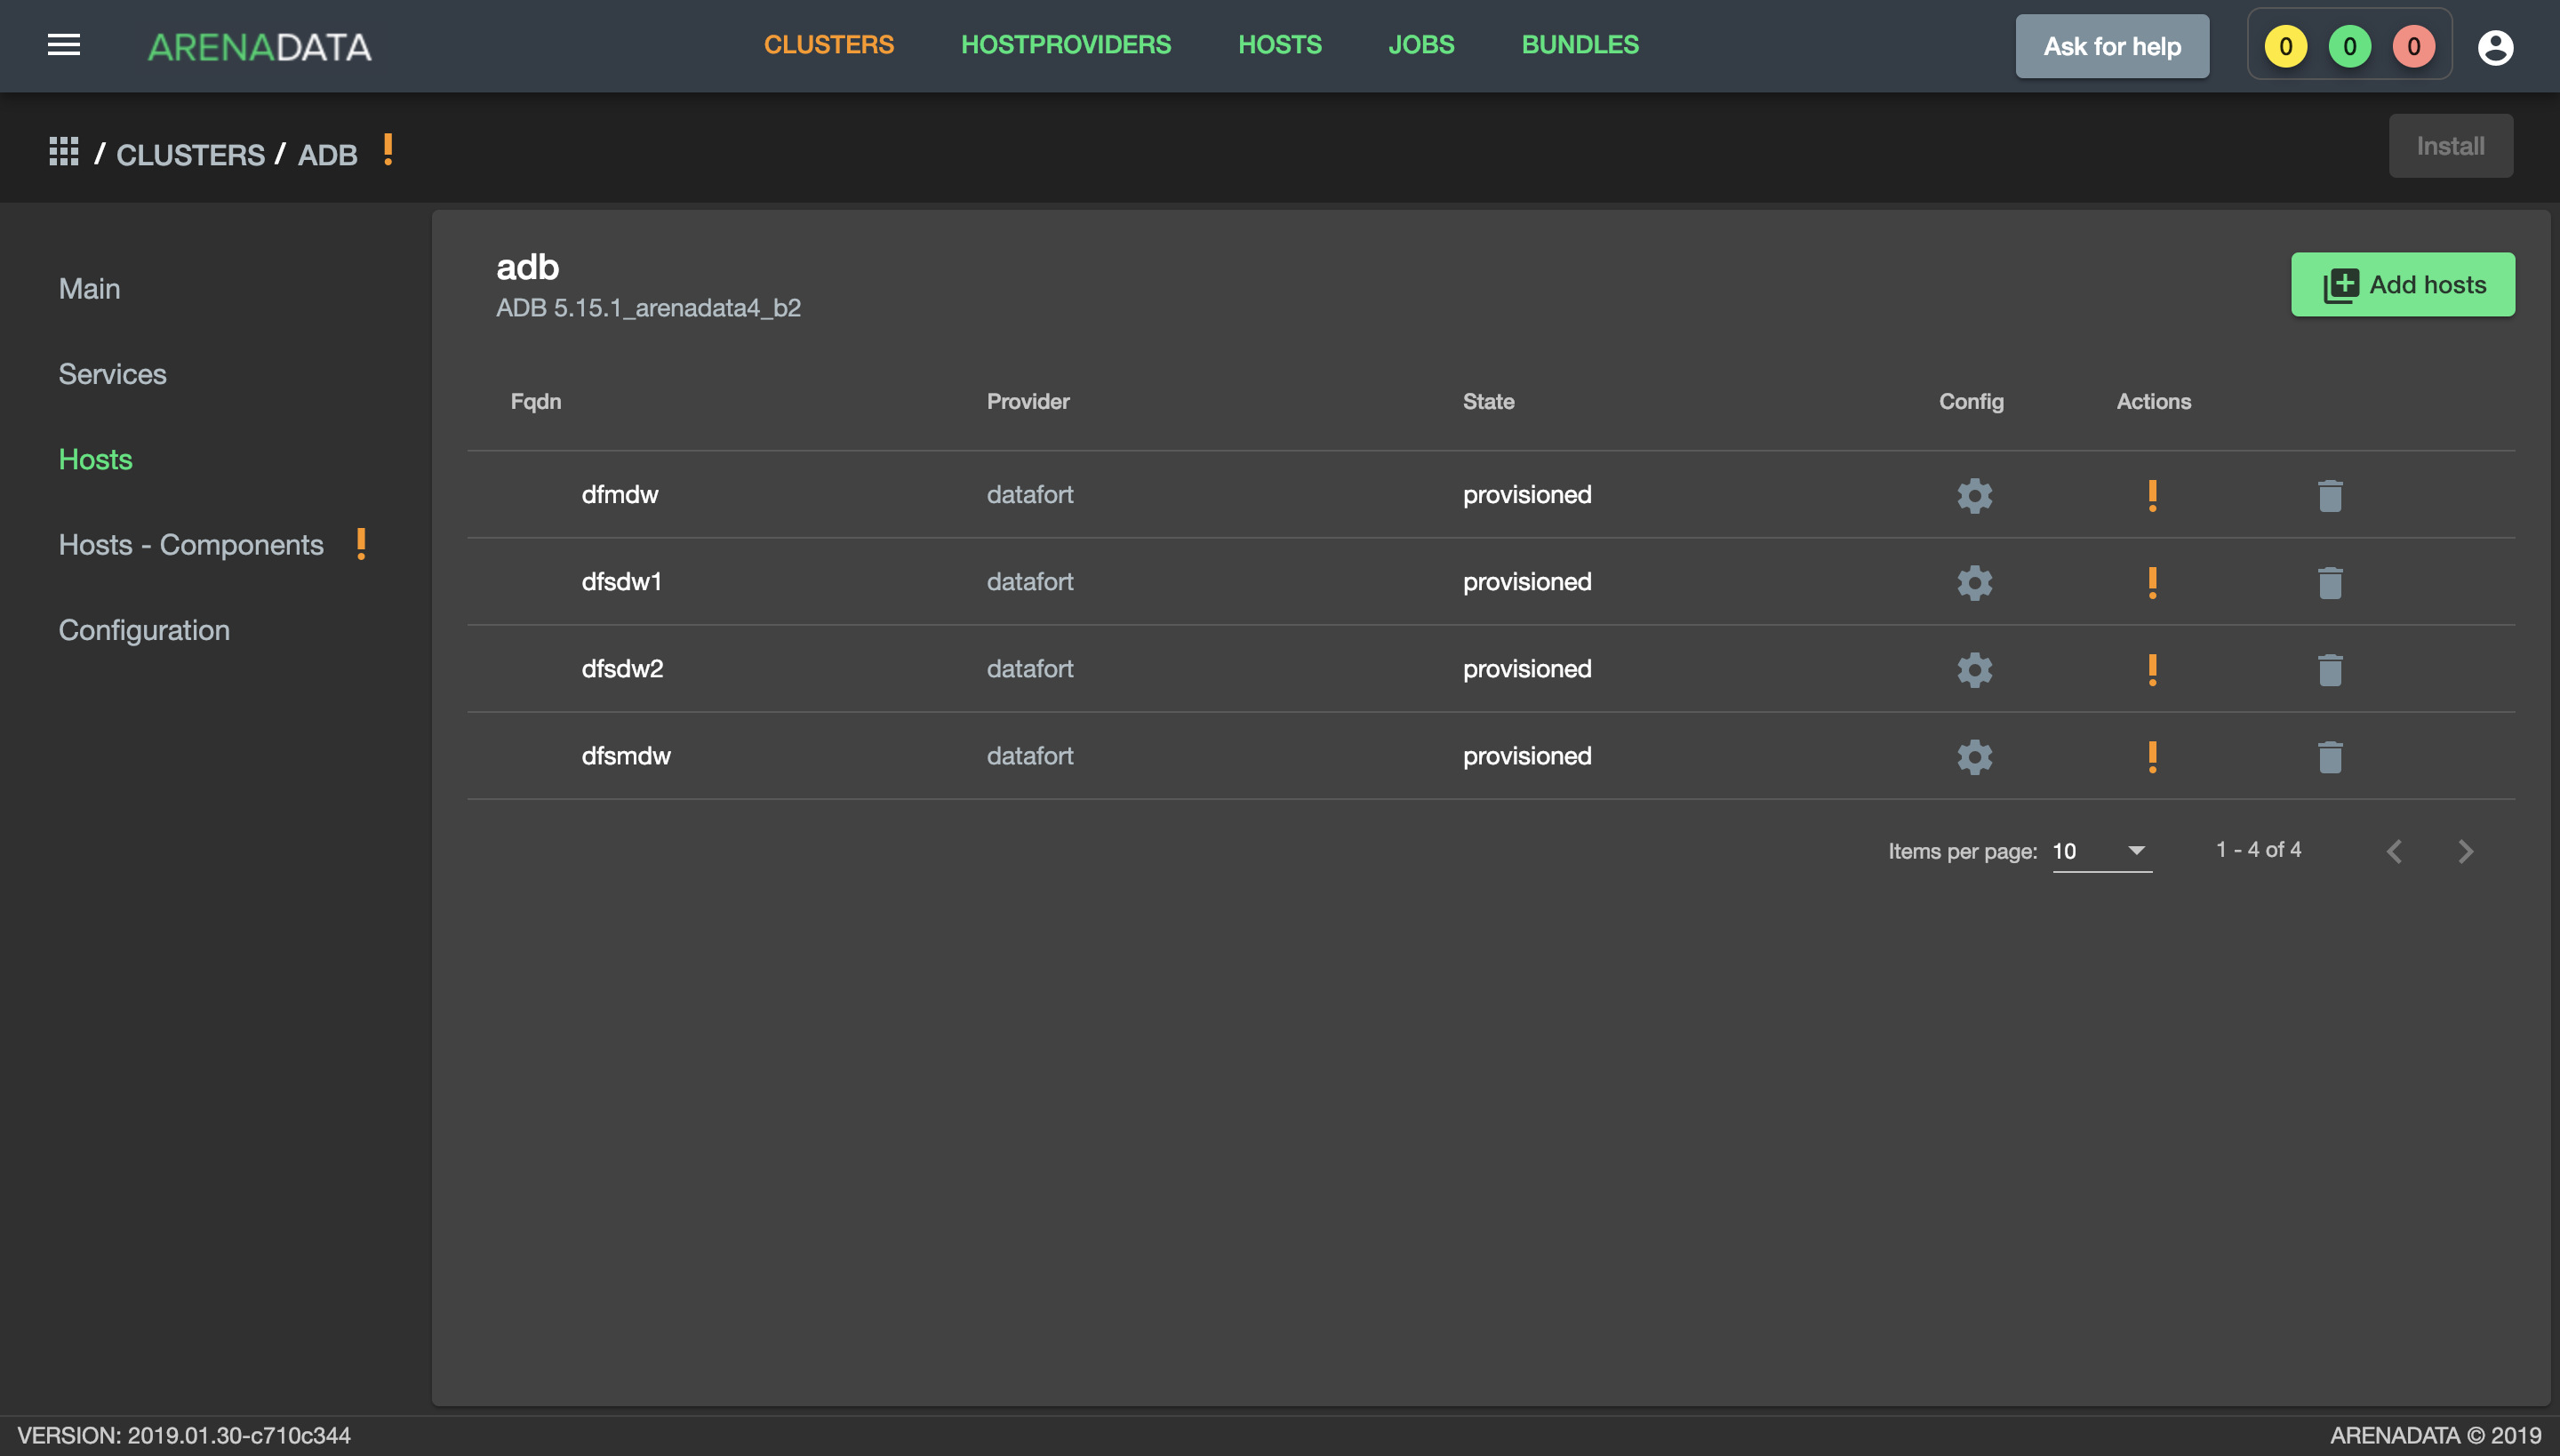
Task: Open config gear for host dfsdw1
Action: tap(1974, 582)
